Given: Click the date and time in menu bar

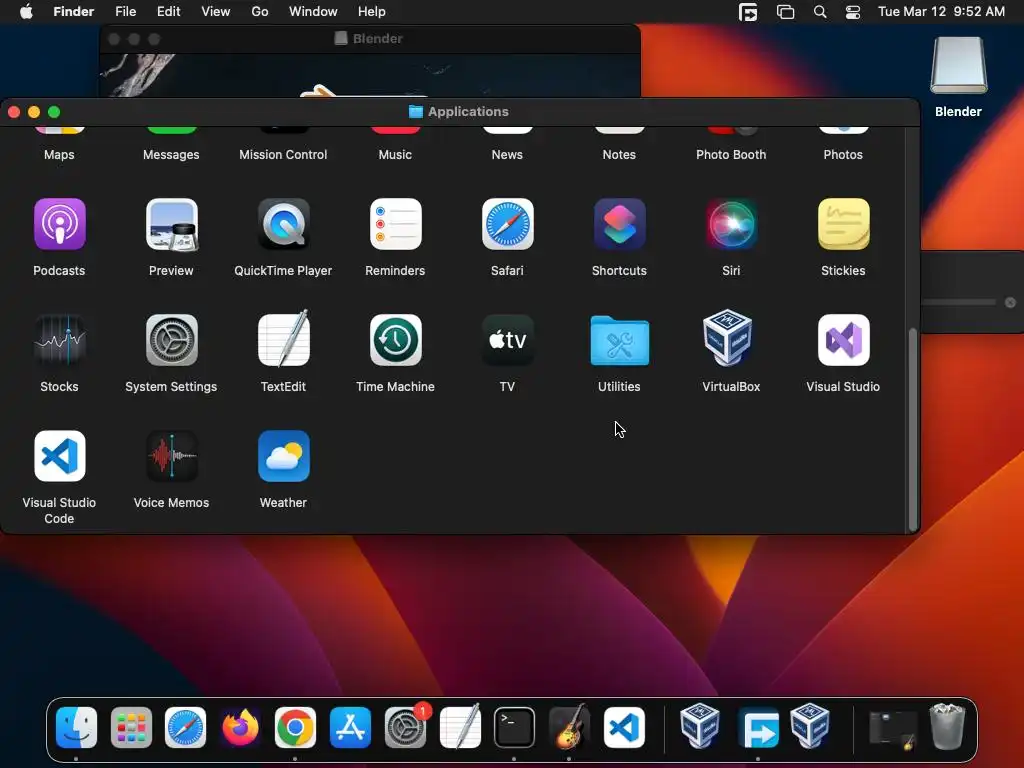Looking at the screenshot, I should pos(941,12).
